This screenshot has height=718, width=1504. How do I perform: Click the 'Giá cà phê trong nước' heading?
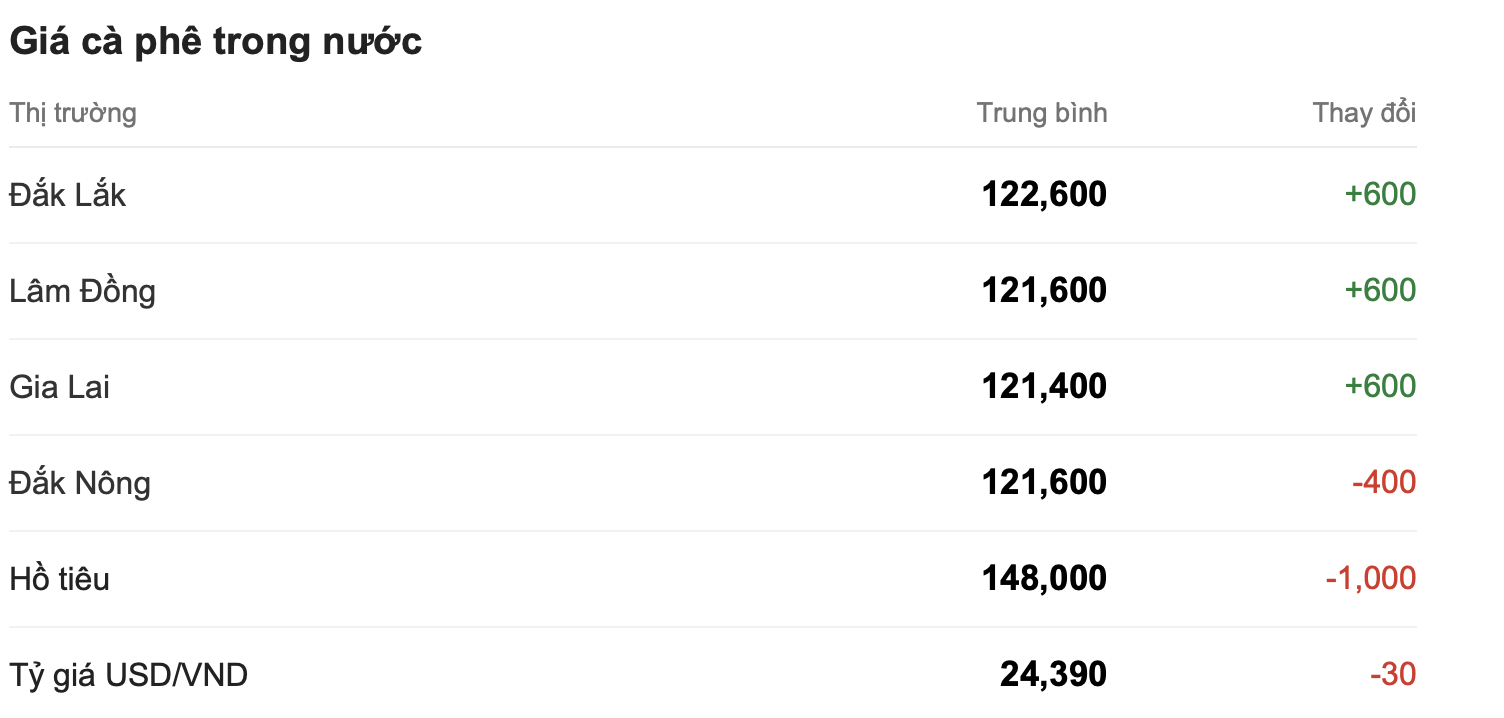tap(216, 41)
